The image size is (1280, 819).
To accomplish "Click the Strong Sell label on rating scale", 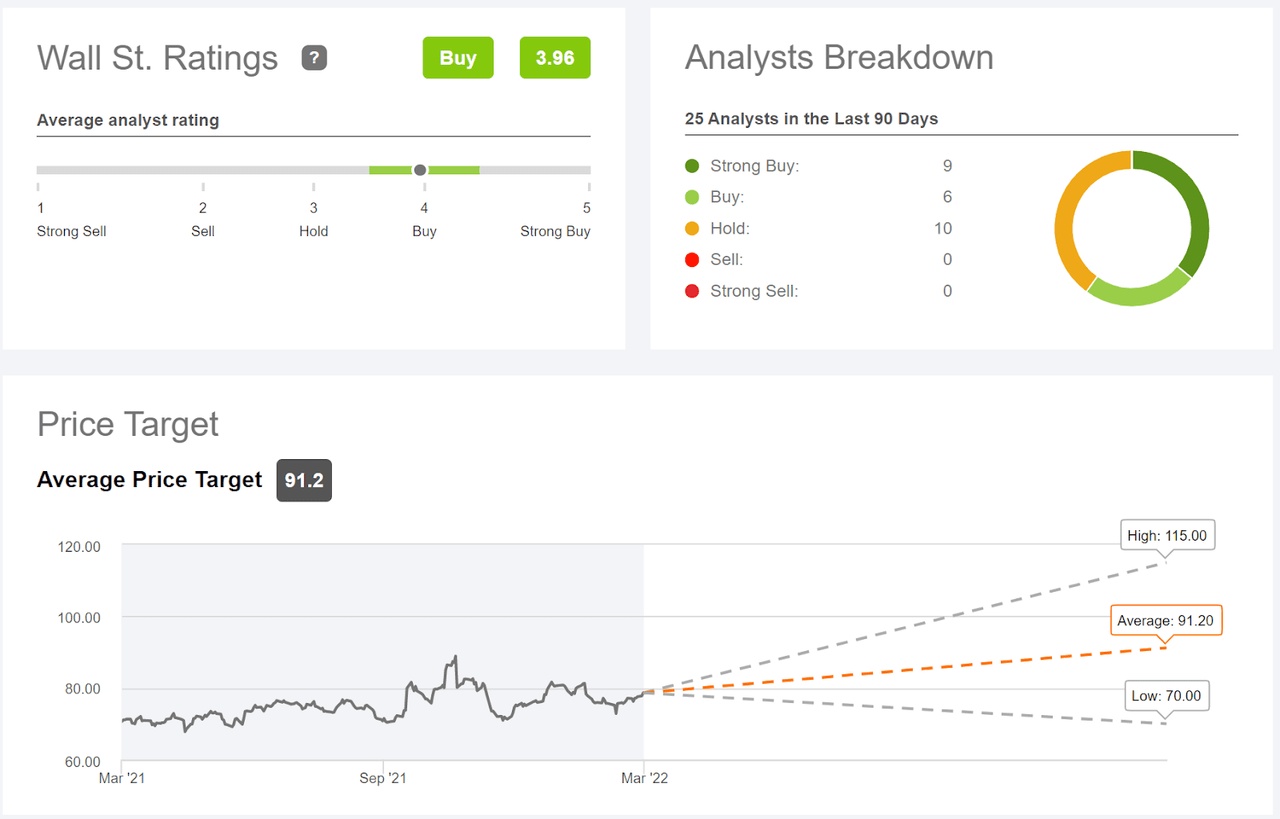I will 72,231.
